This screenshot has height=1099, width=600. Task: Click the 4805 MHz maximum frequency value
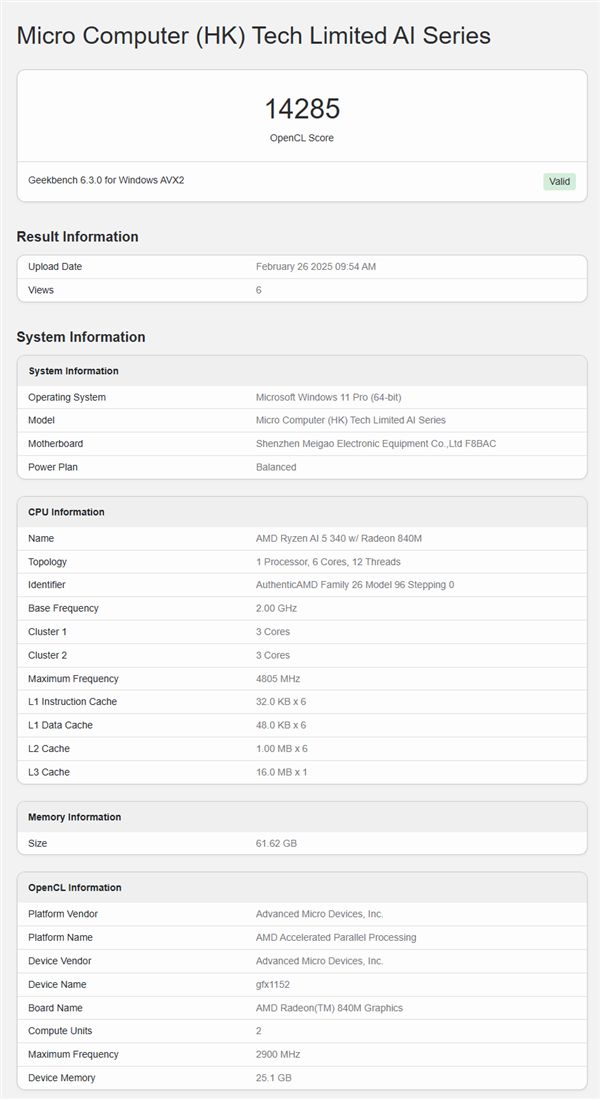tap(277, 679)
